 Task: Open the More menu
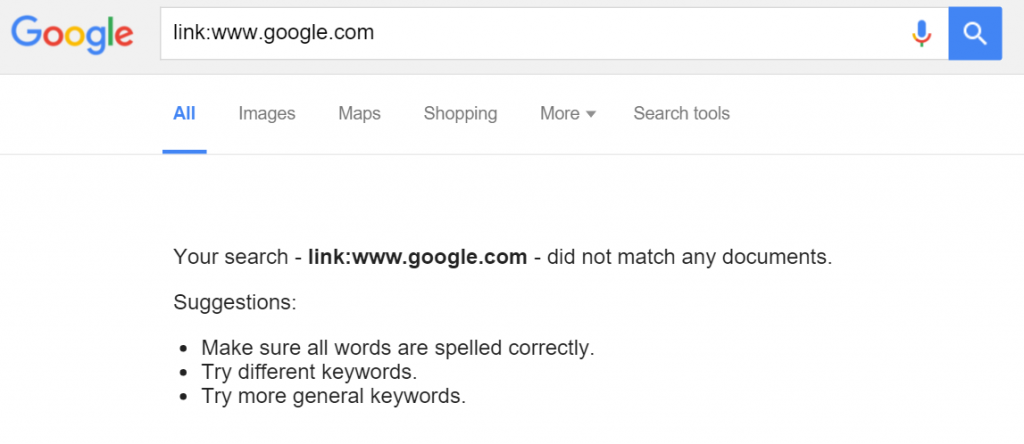pyautogui.click(x=568, y=114)
